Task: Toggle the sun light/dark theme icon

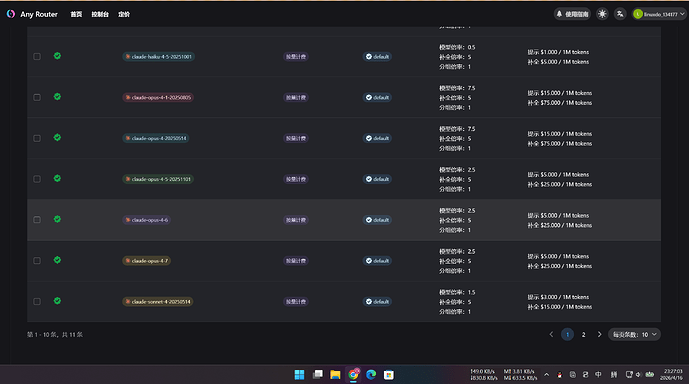Action: 602,14
